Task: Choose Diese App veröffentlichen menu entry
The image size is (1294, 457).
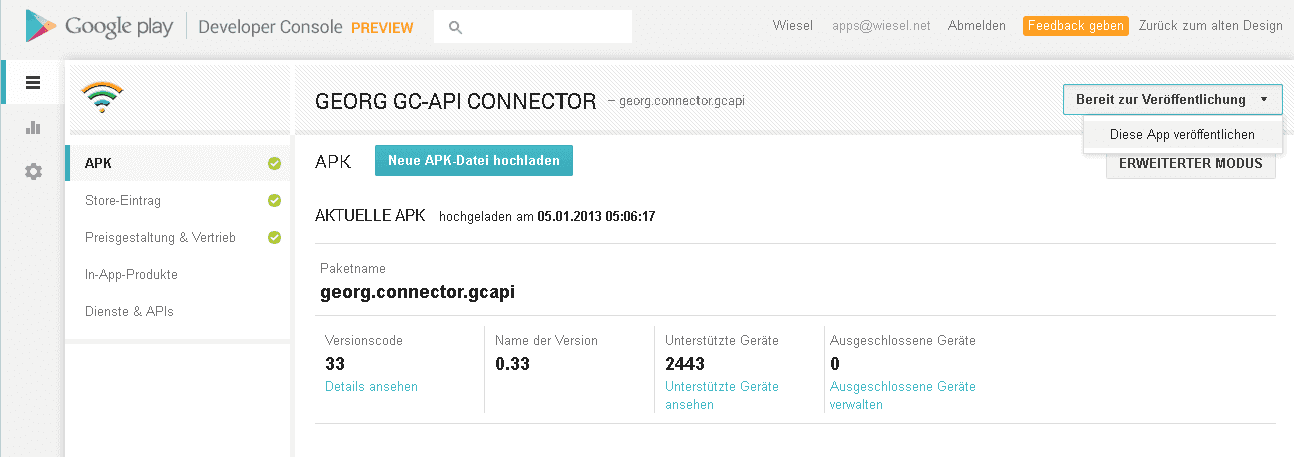Action: coord(1182,134)
